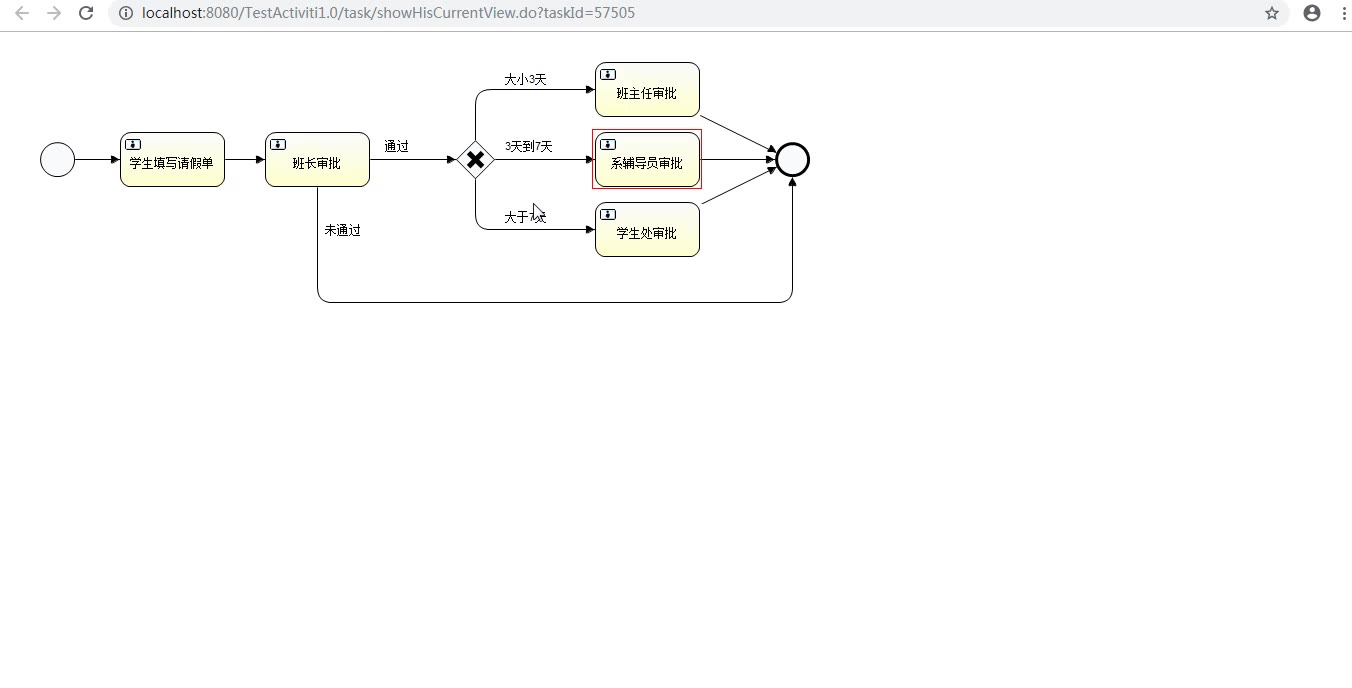Select the 班长审批 task node

(317, 160)
